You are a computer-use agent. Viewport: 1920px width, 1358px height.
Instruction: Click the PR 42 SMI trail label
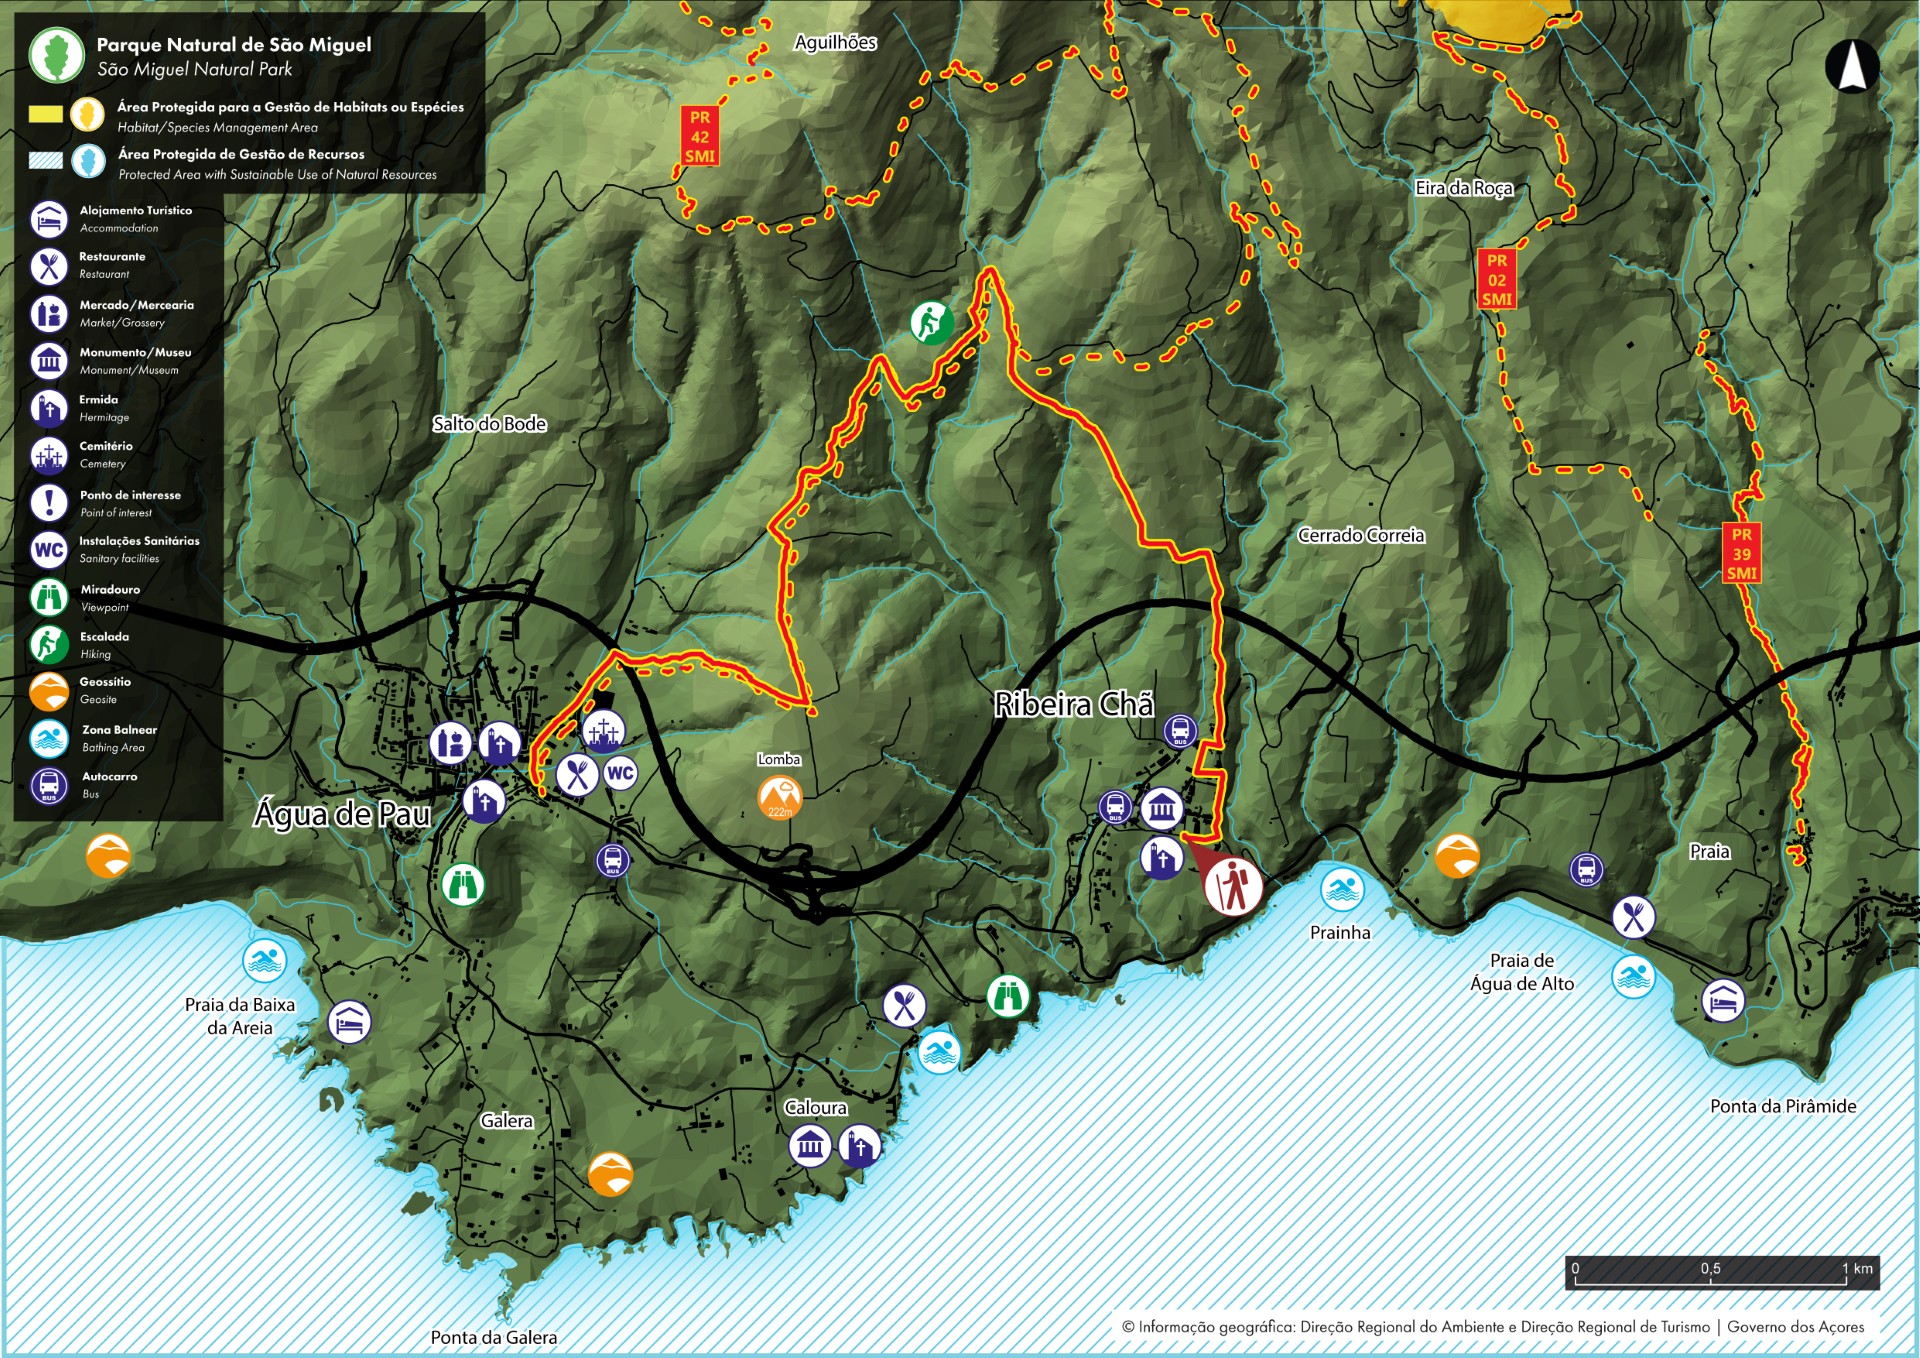coord(698,137)
